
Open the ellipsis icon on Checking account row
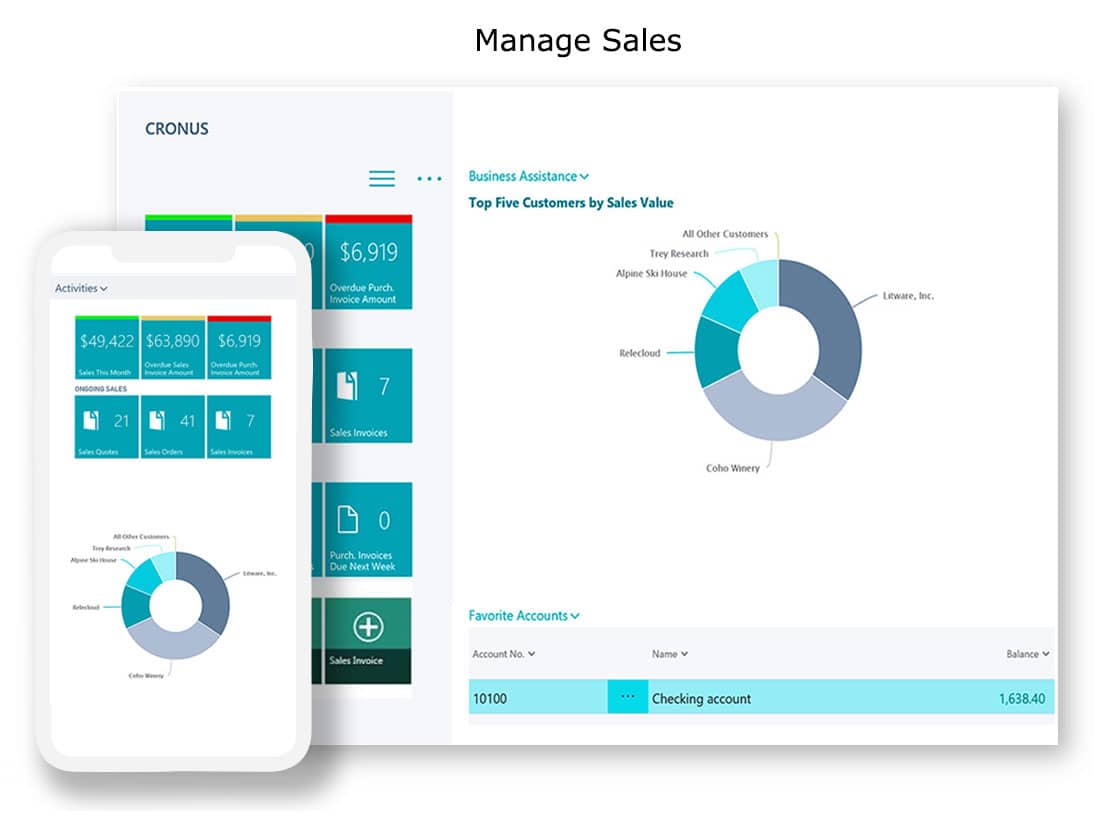pos(629,698)
